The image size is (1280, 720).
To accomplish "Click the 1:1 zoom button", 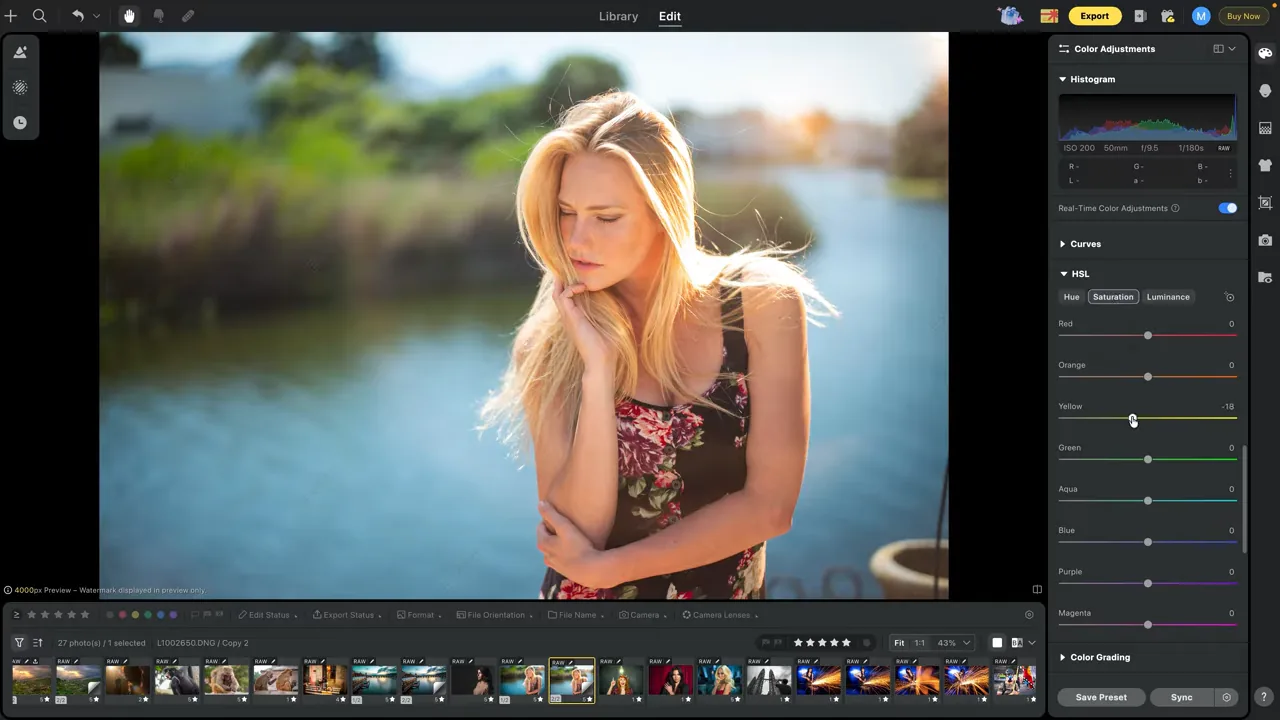I will (x=919, y=643).
